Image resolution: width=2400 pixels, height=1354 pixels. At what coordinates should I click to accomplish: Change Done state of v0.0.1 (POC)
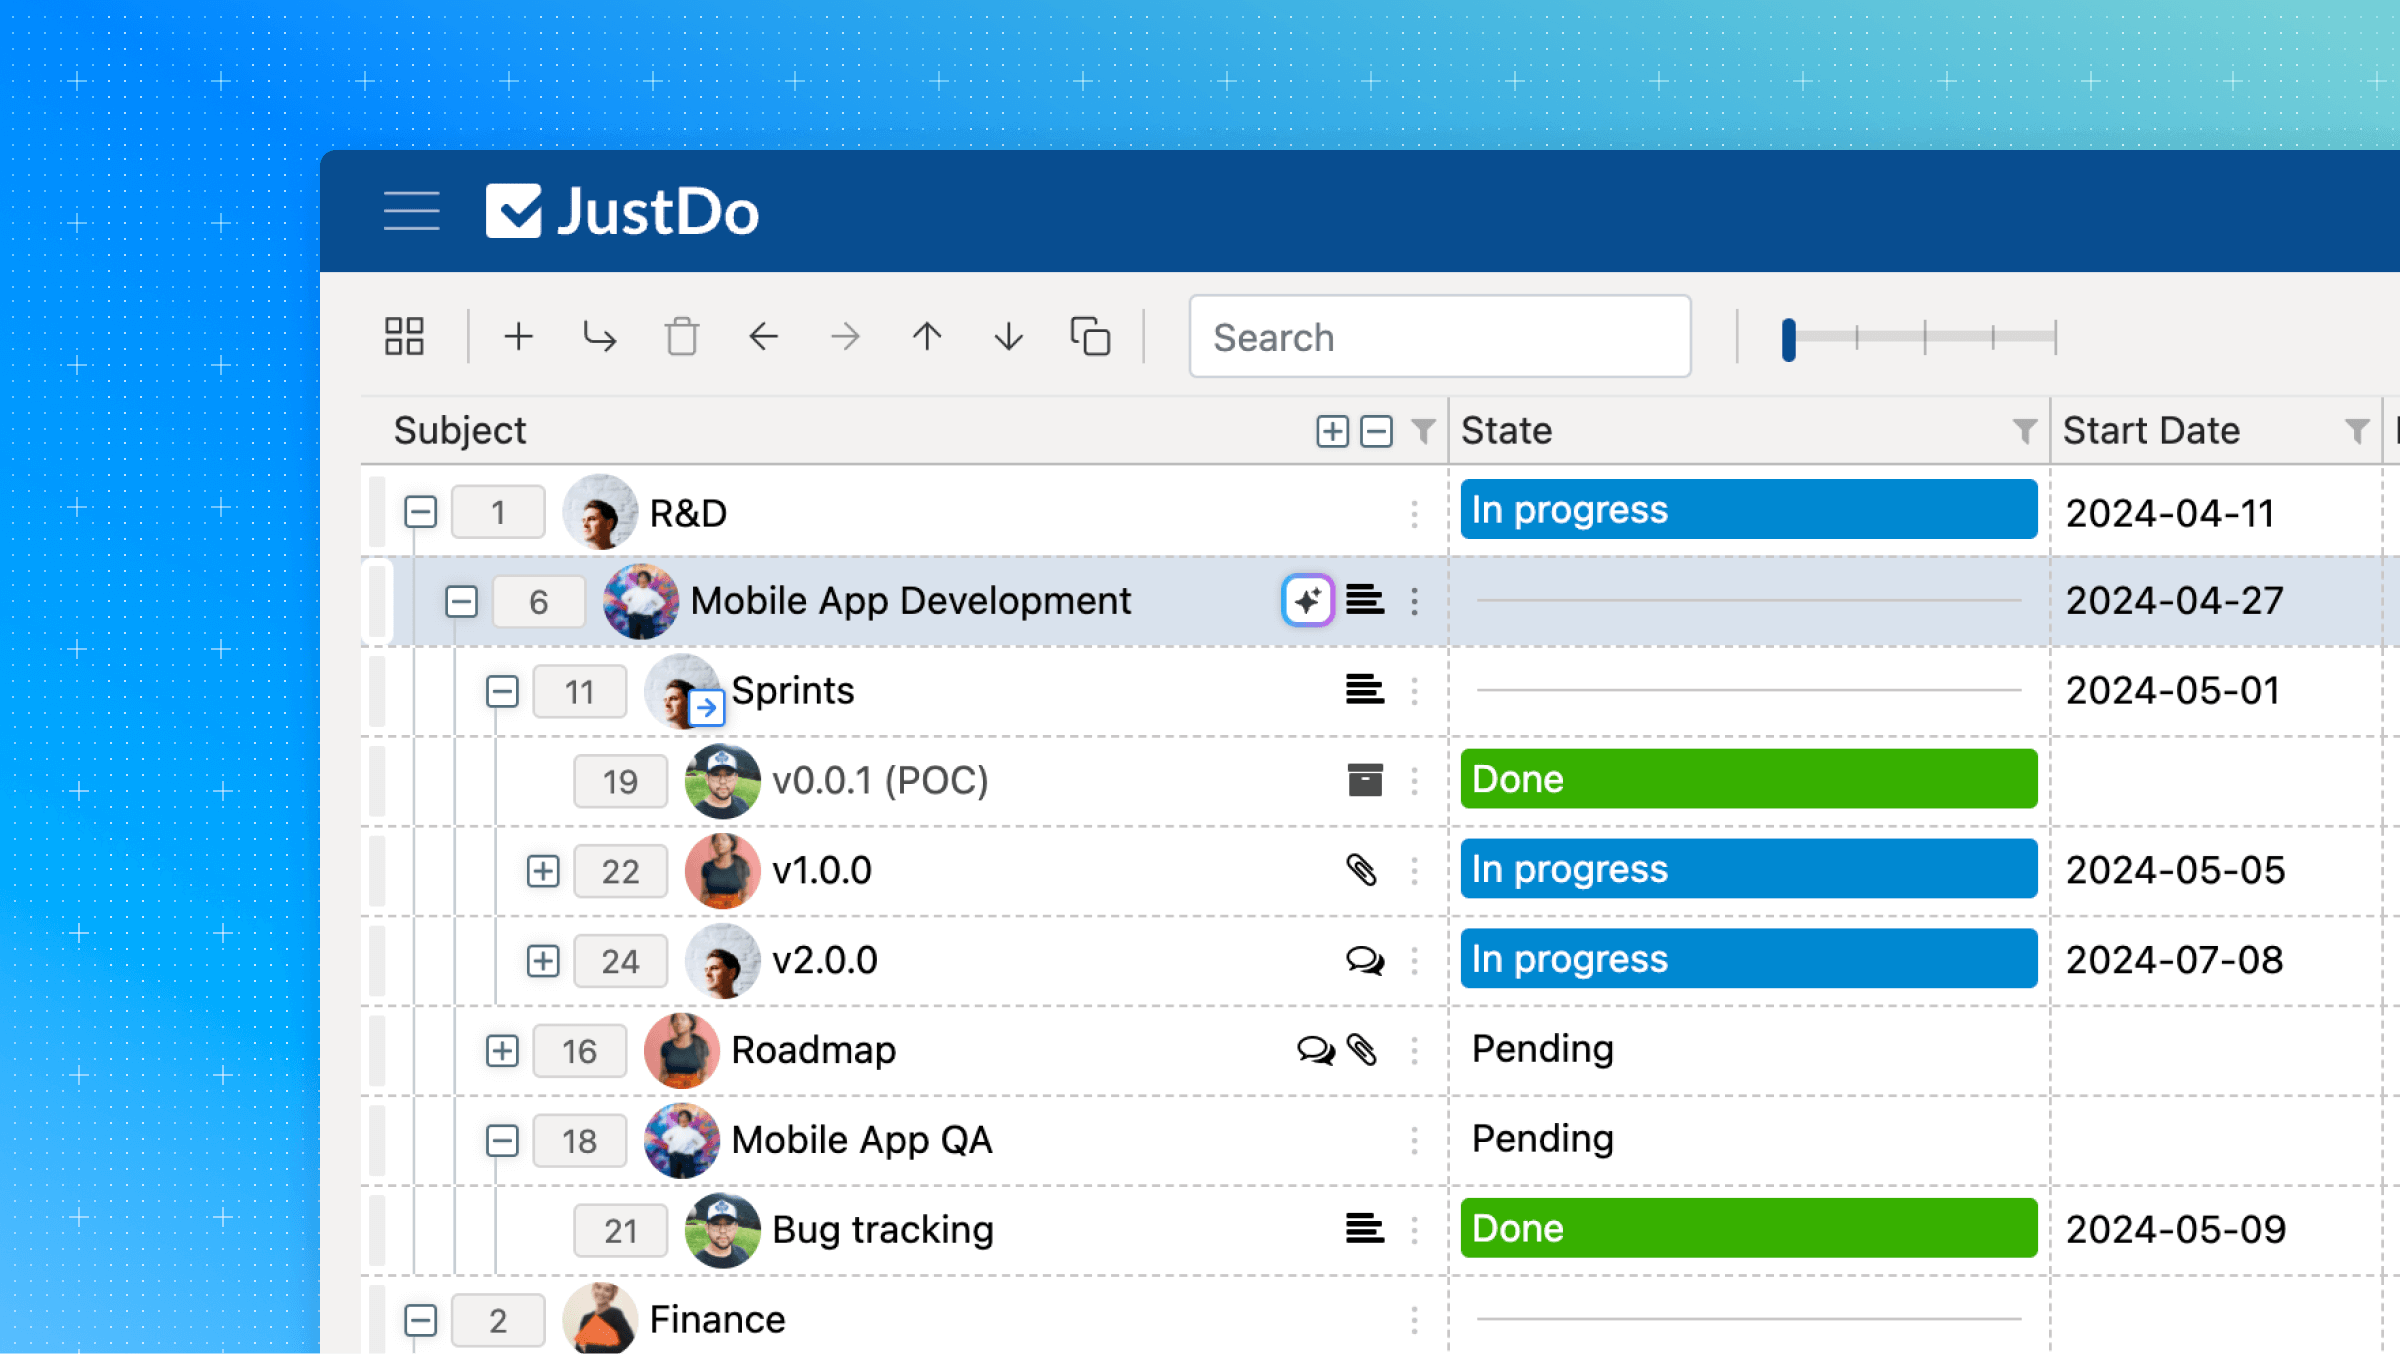click(x=1748, y=779)
